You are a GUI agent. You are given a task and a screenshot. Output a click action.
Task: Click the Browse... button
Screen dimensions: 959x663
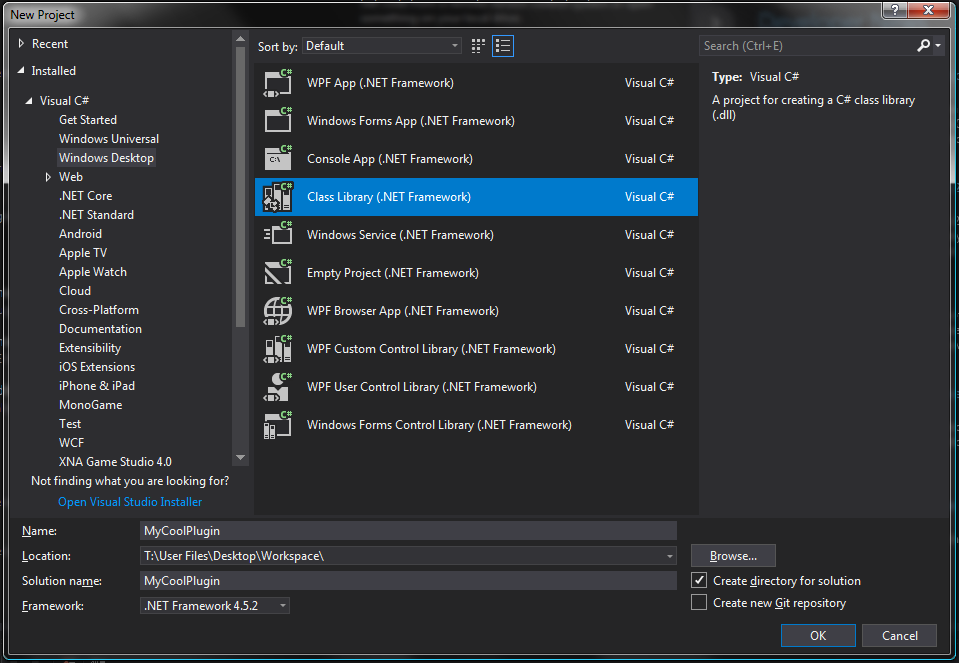(733, 556)
